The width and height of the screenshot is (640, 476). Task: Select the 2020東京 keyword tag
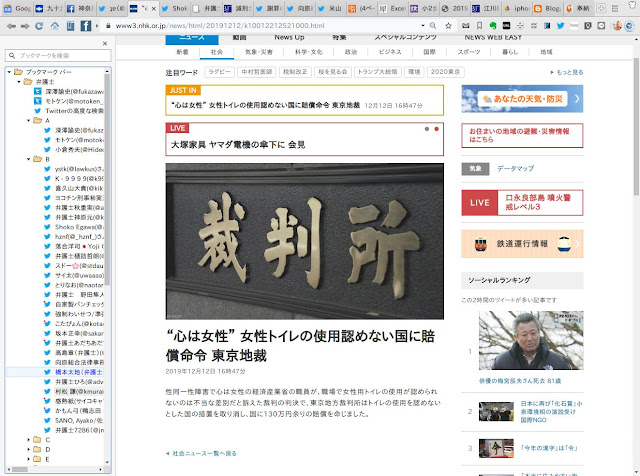coord(445,72)
